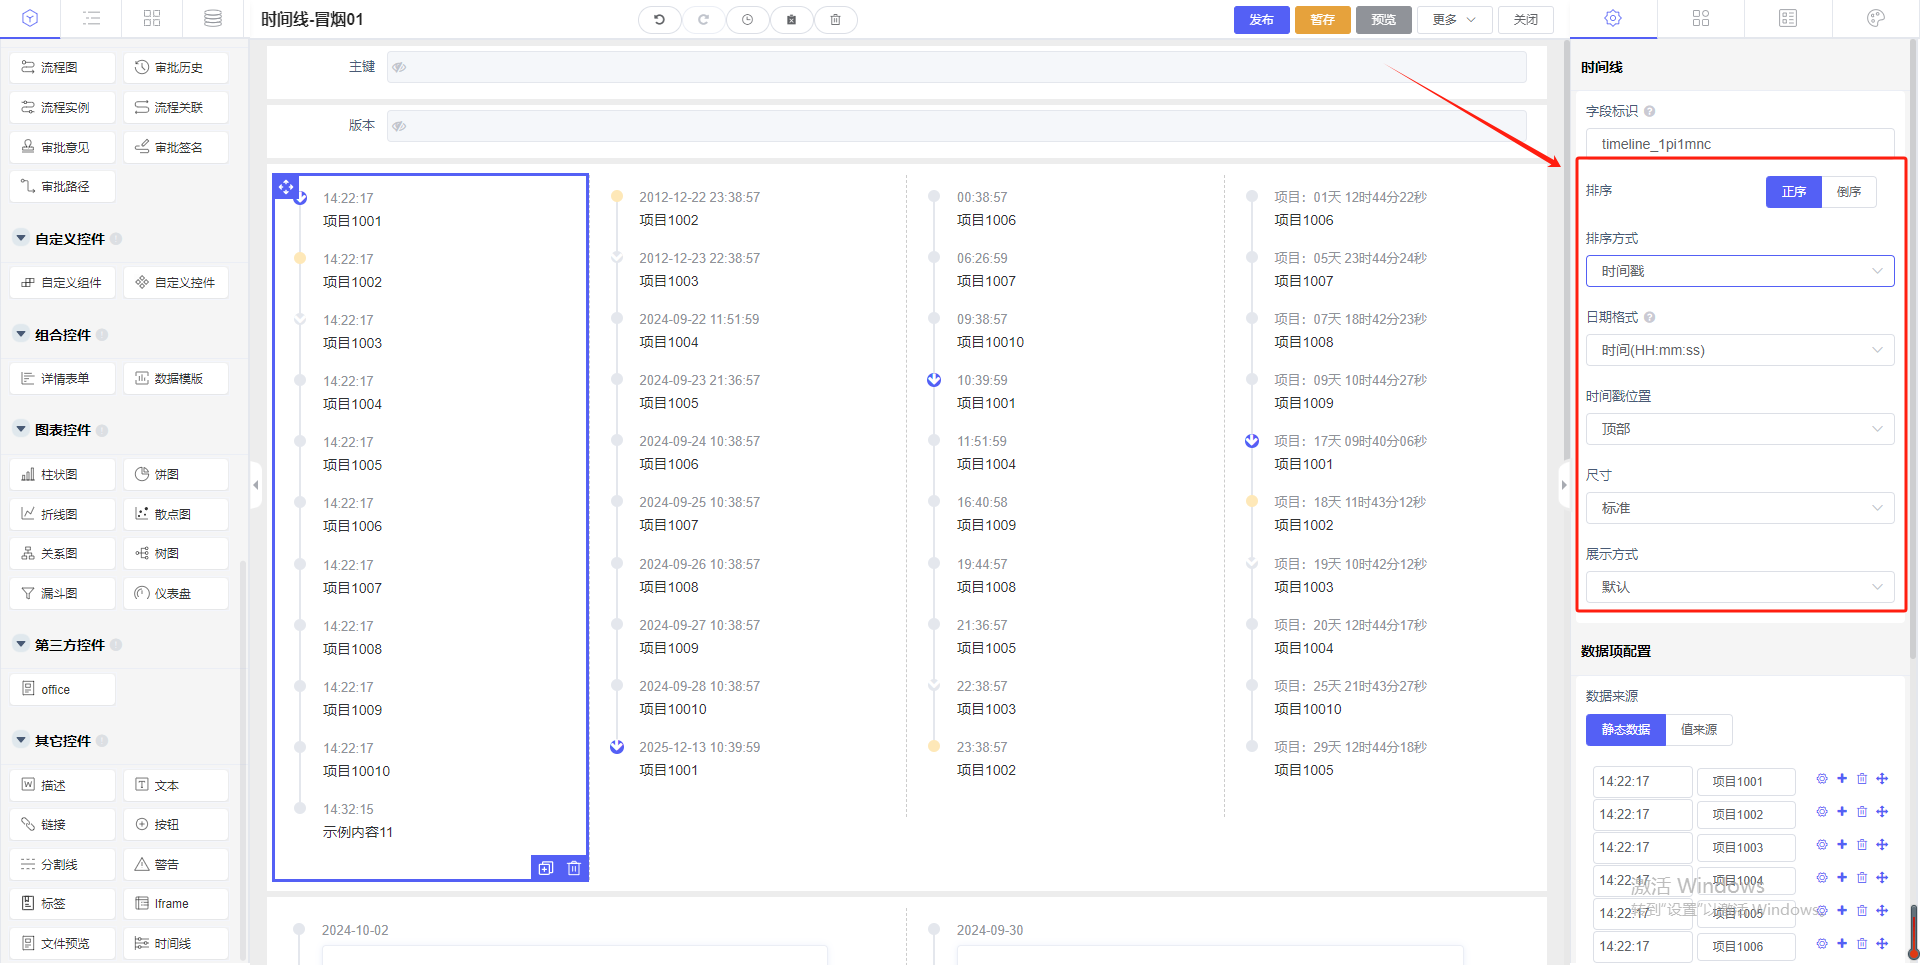Image resolution: width=1920 pixels, height=969 pixels.
Task: Open the 更多 menu
Action: pos(1453,20)
